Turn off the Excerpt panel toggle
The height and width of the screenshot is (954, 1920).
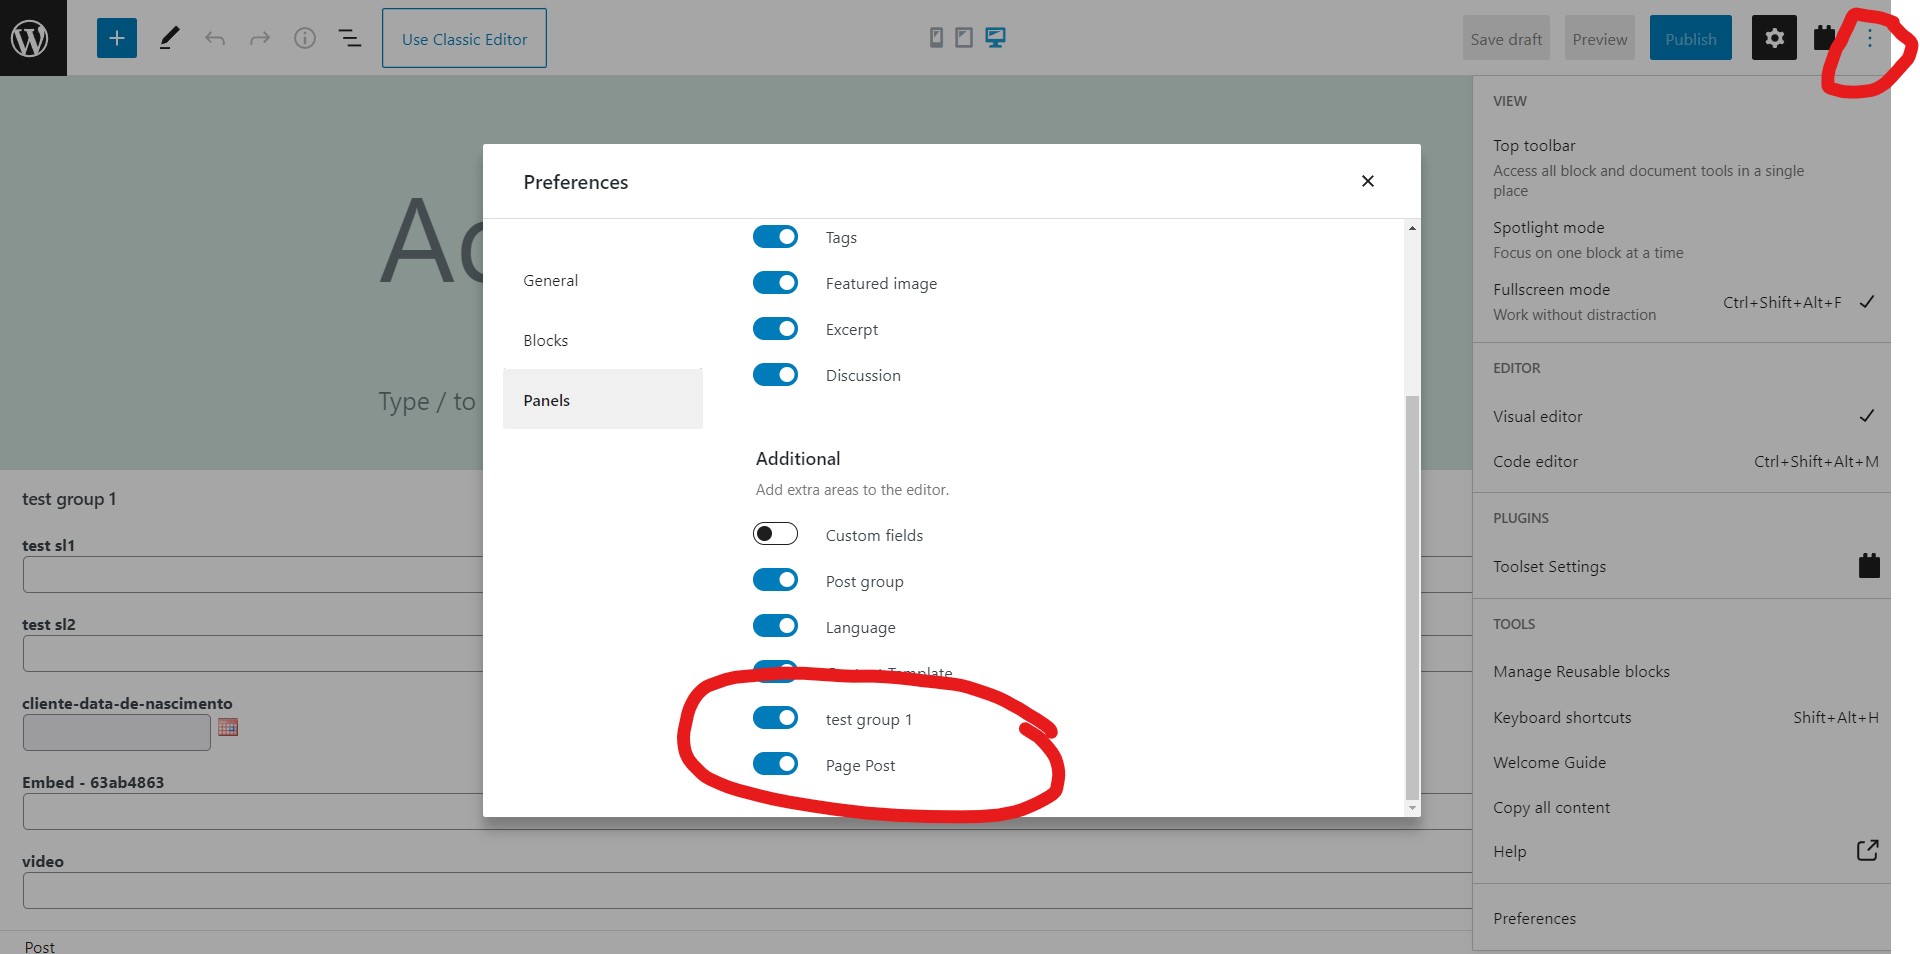coord(775,329)
